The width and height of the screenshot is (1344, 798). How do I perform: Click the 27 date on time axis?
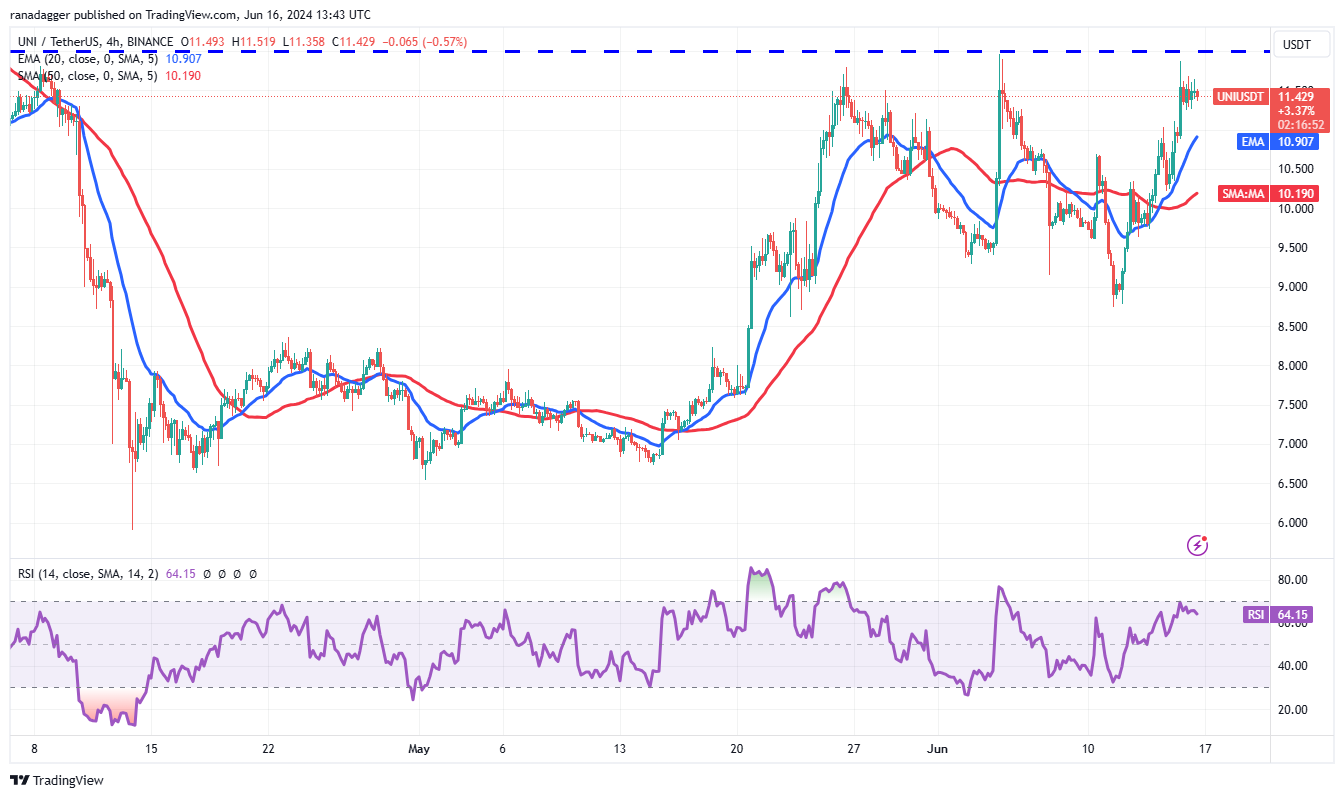pyautogui.click(x=853, y=747)
